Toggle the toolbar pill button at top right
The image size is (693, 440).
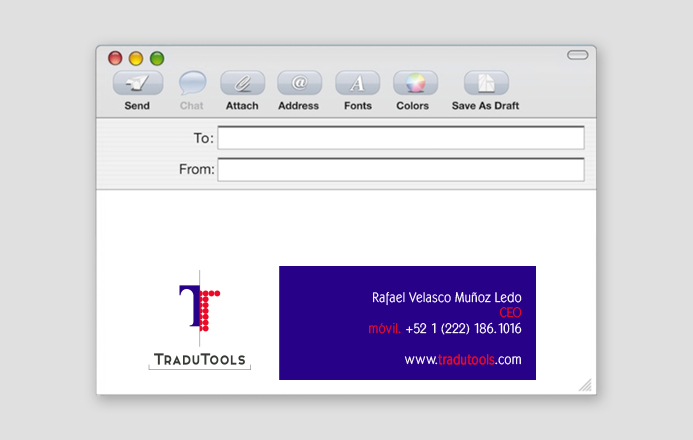578,55
